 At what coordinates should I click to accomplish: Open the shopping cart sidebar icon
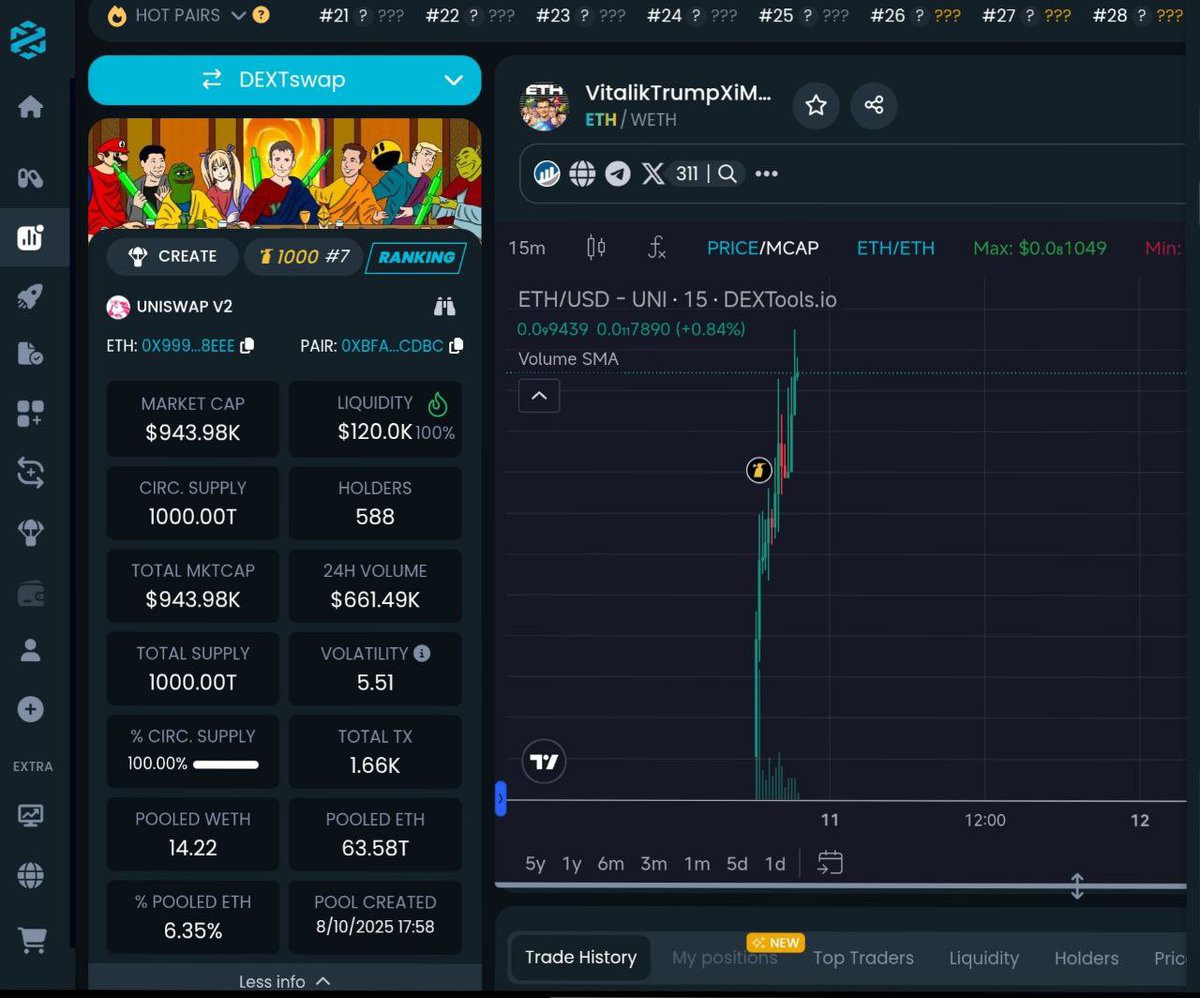point(32,939)
